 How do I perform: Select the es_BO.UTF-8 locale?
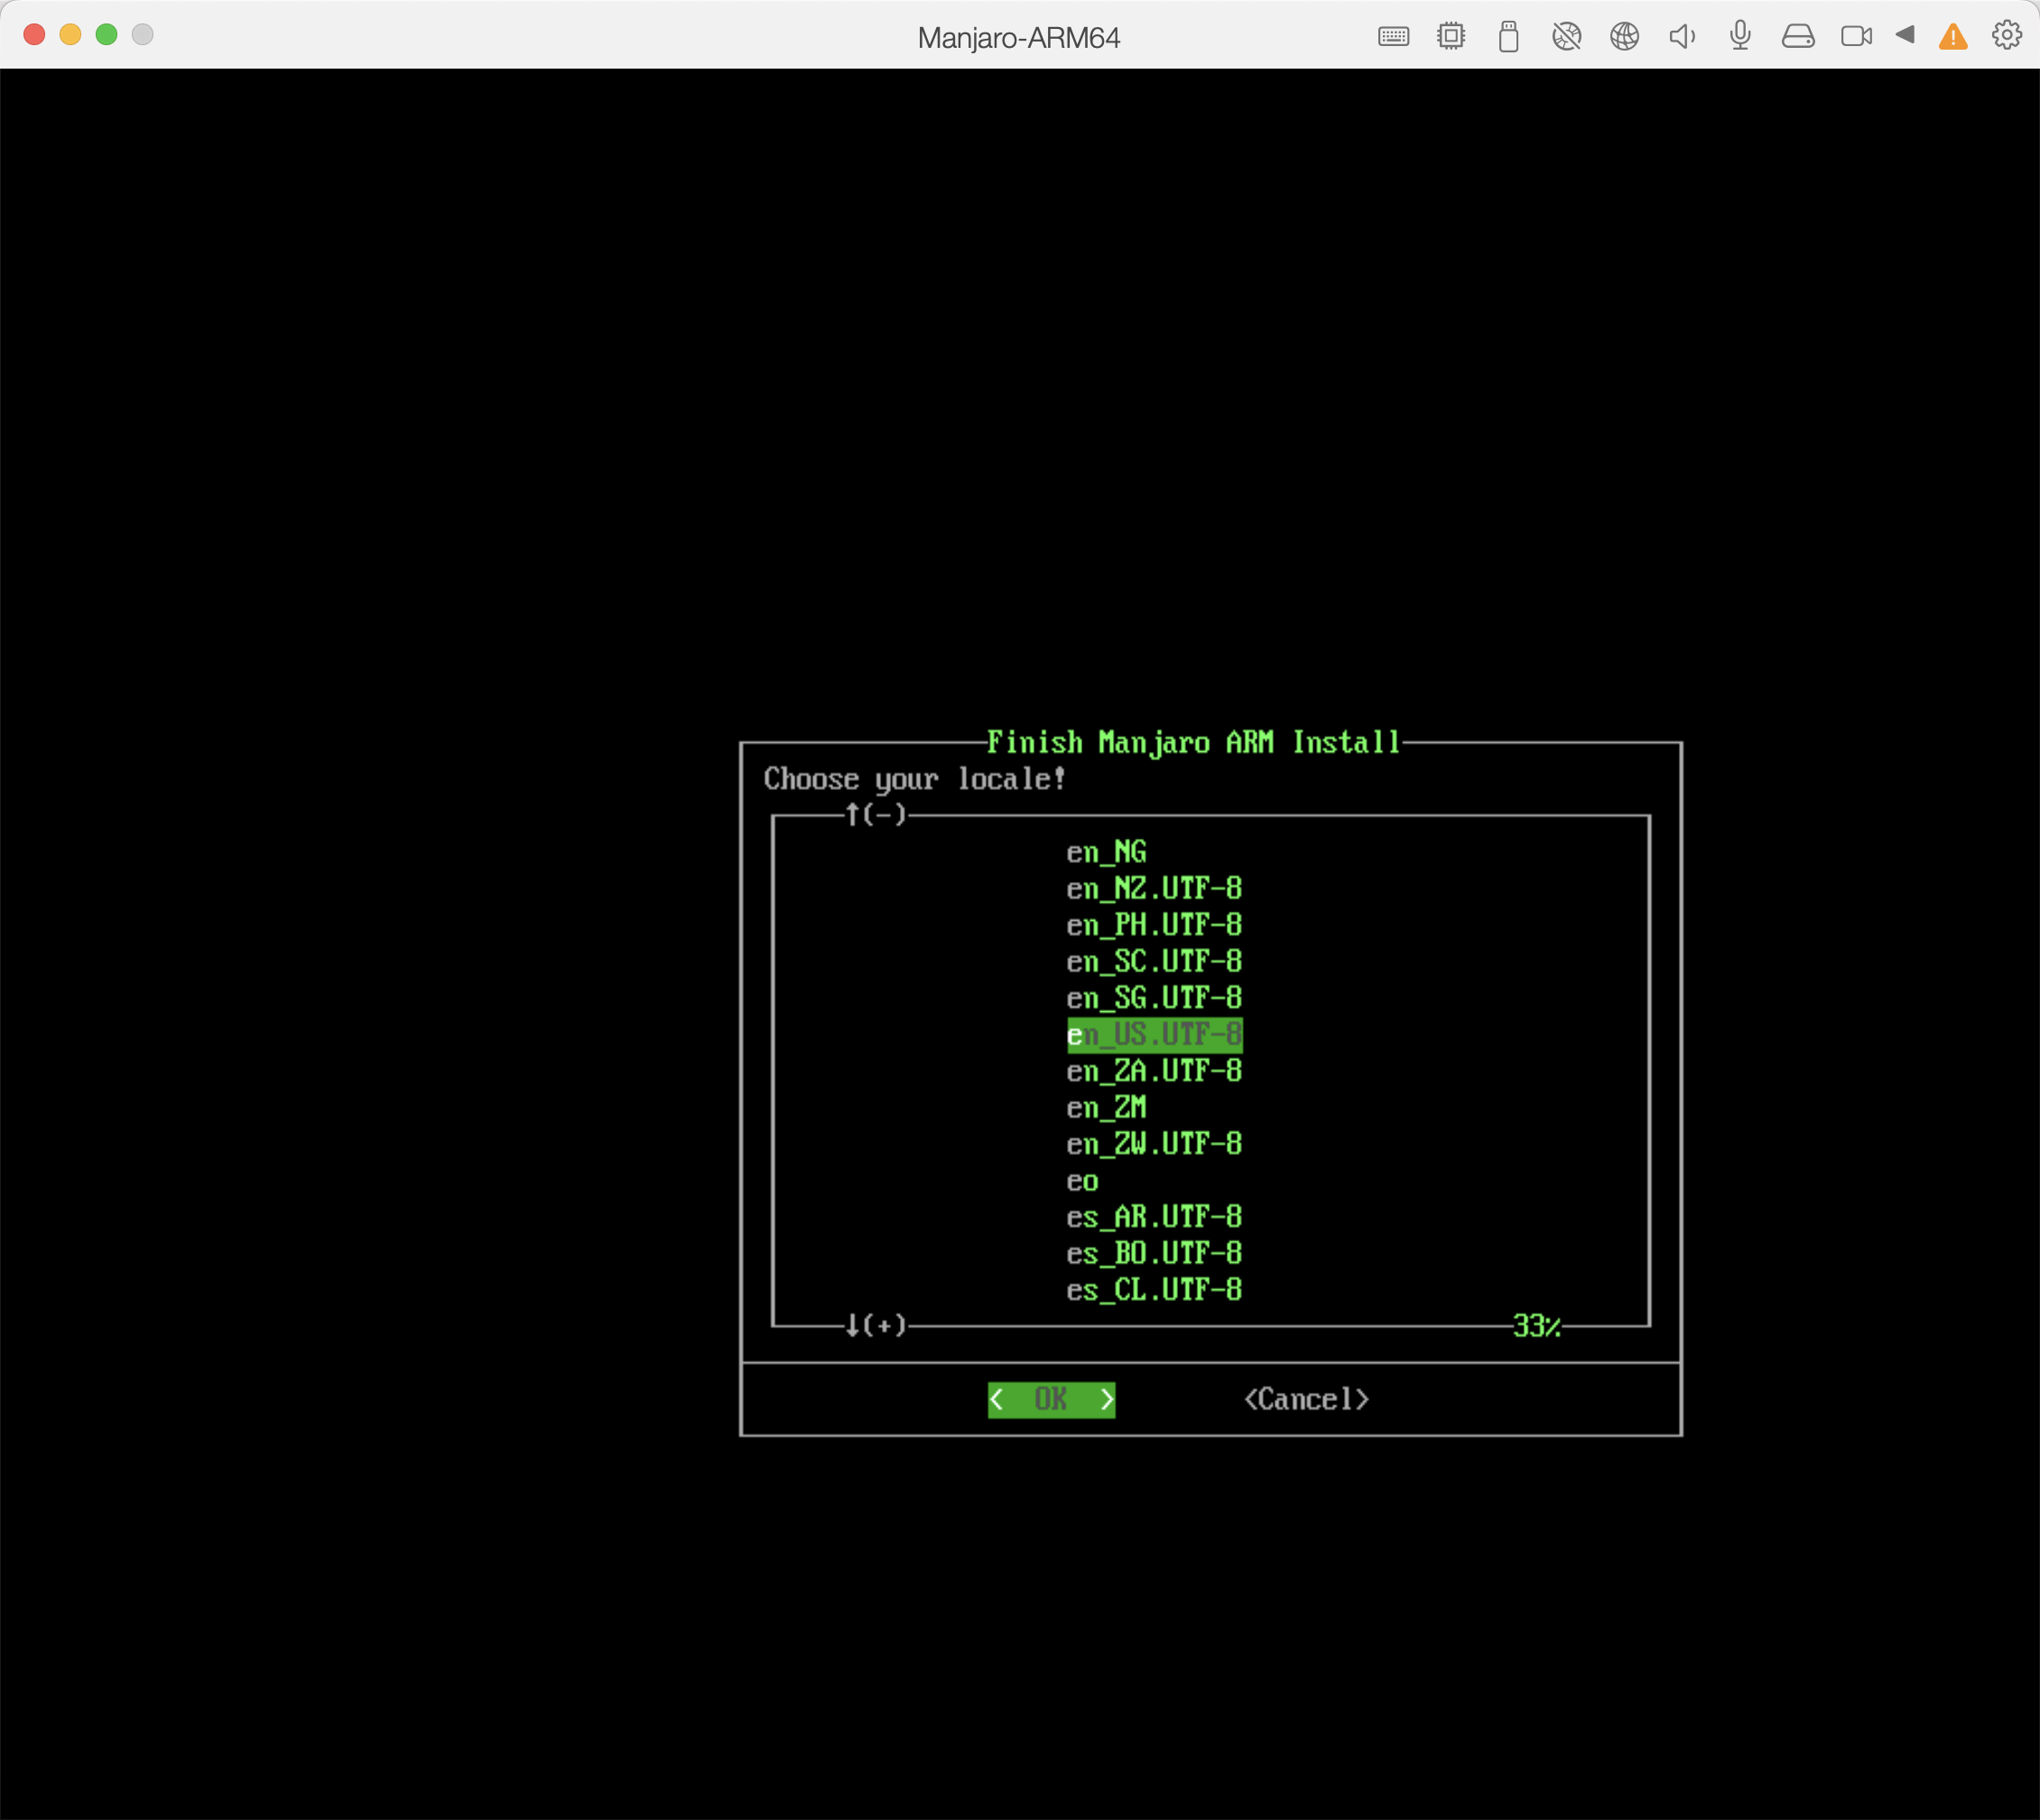click(x=1154, y=1253)
